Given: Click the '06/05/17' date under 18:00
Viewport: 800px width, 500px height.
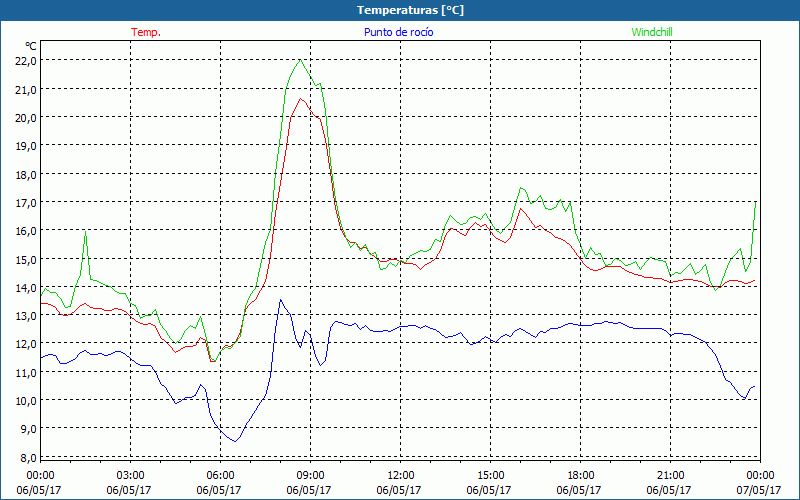Looking at the screenshot, I should point(581,490).
